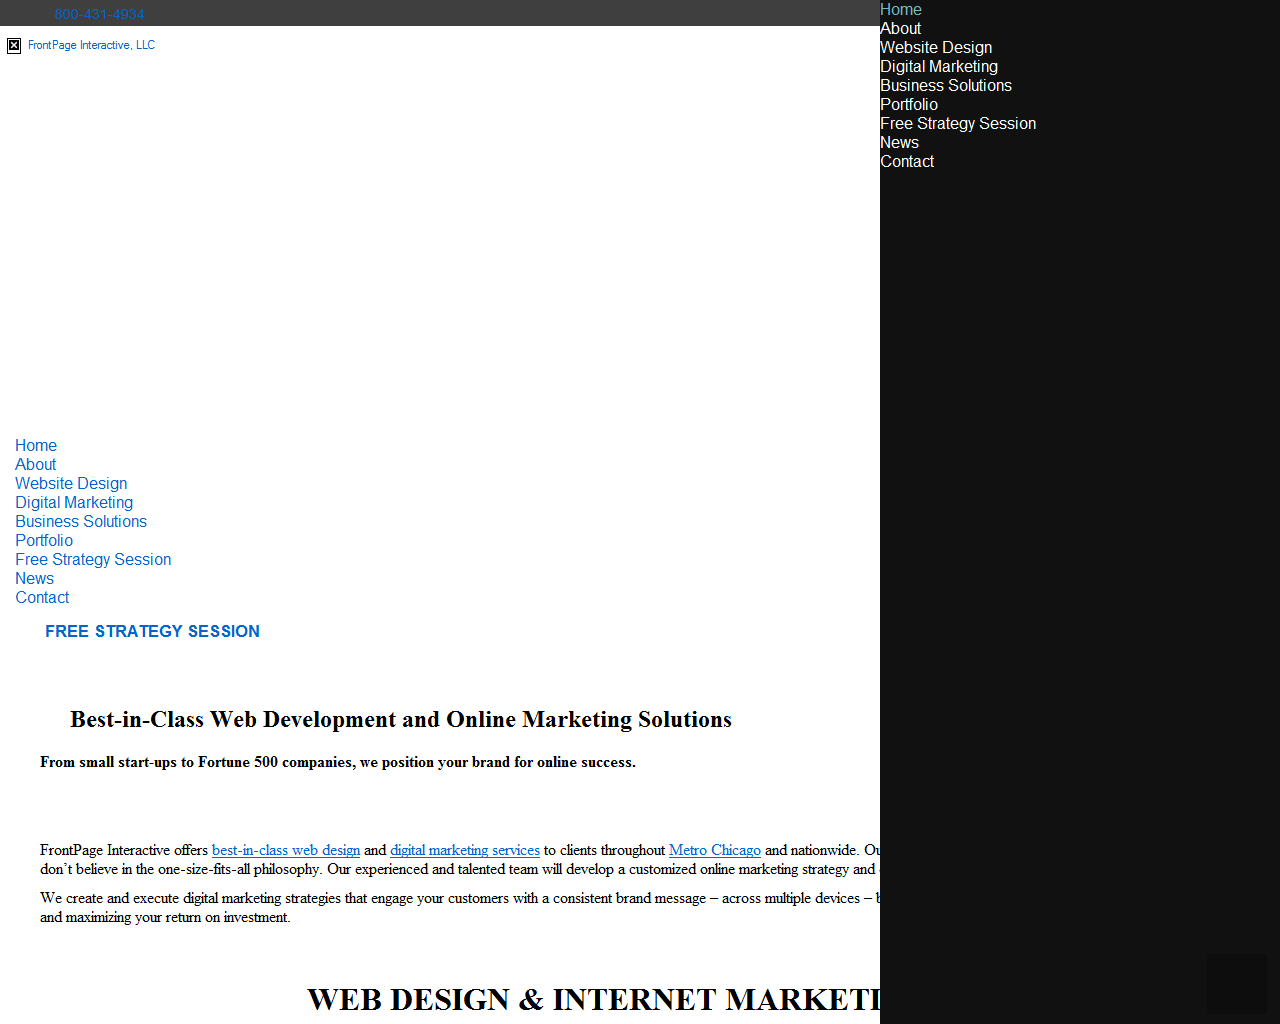Open the blue Website Design navigation link
The image size is (1280, 1024).
tap(71, 484)
